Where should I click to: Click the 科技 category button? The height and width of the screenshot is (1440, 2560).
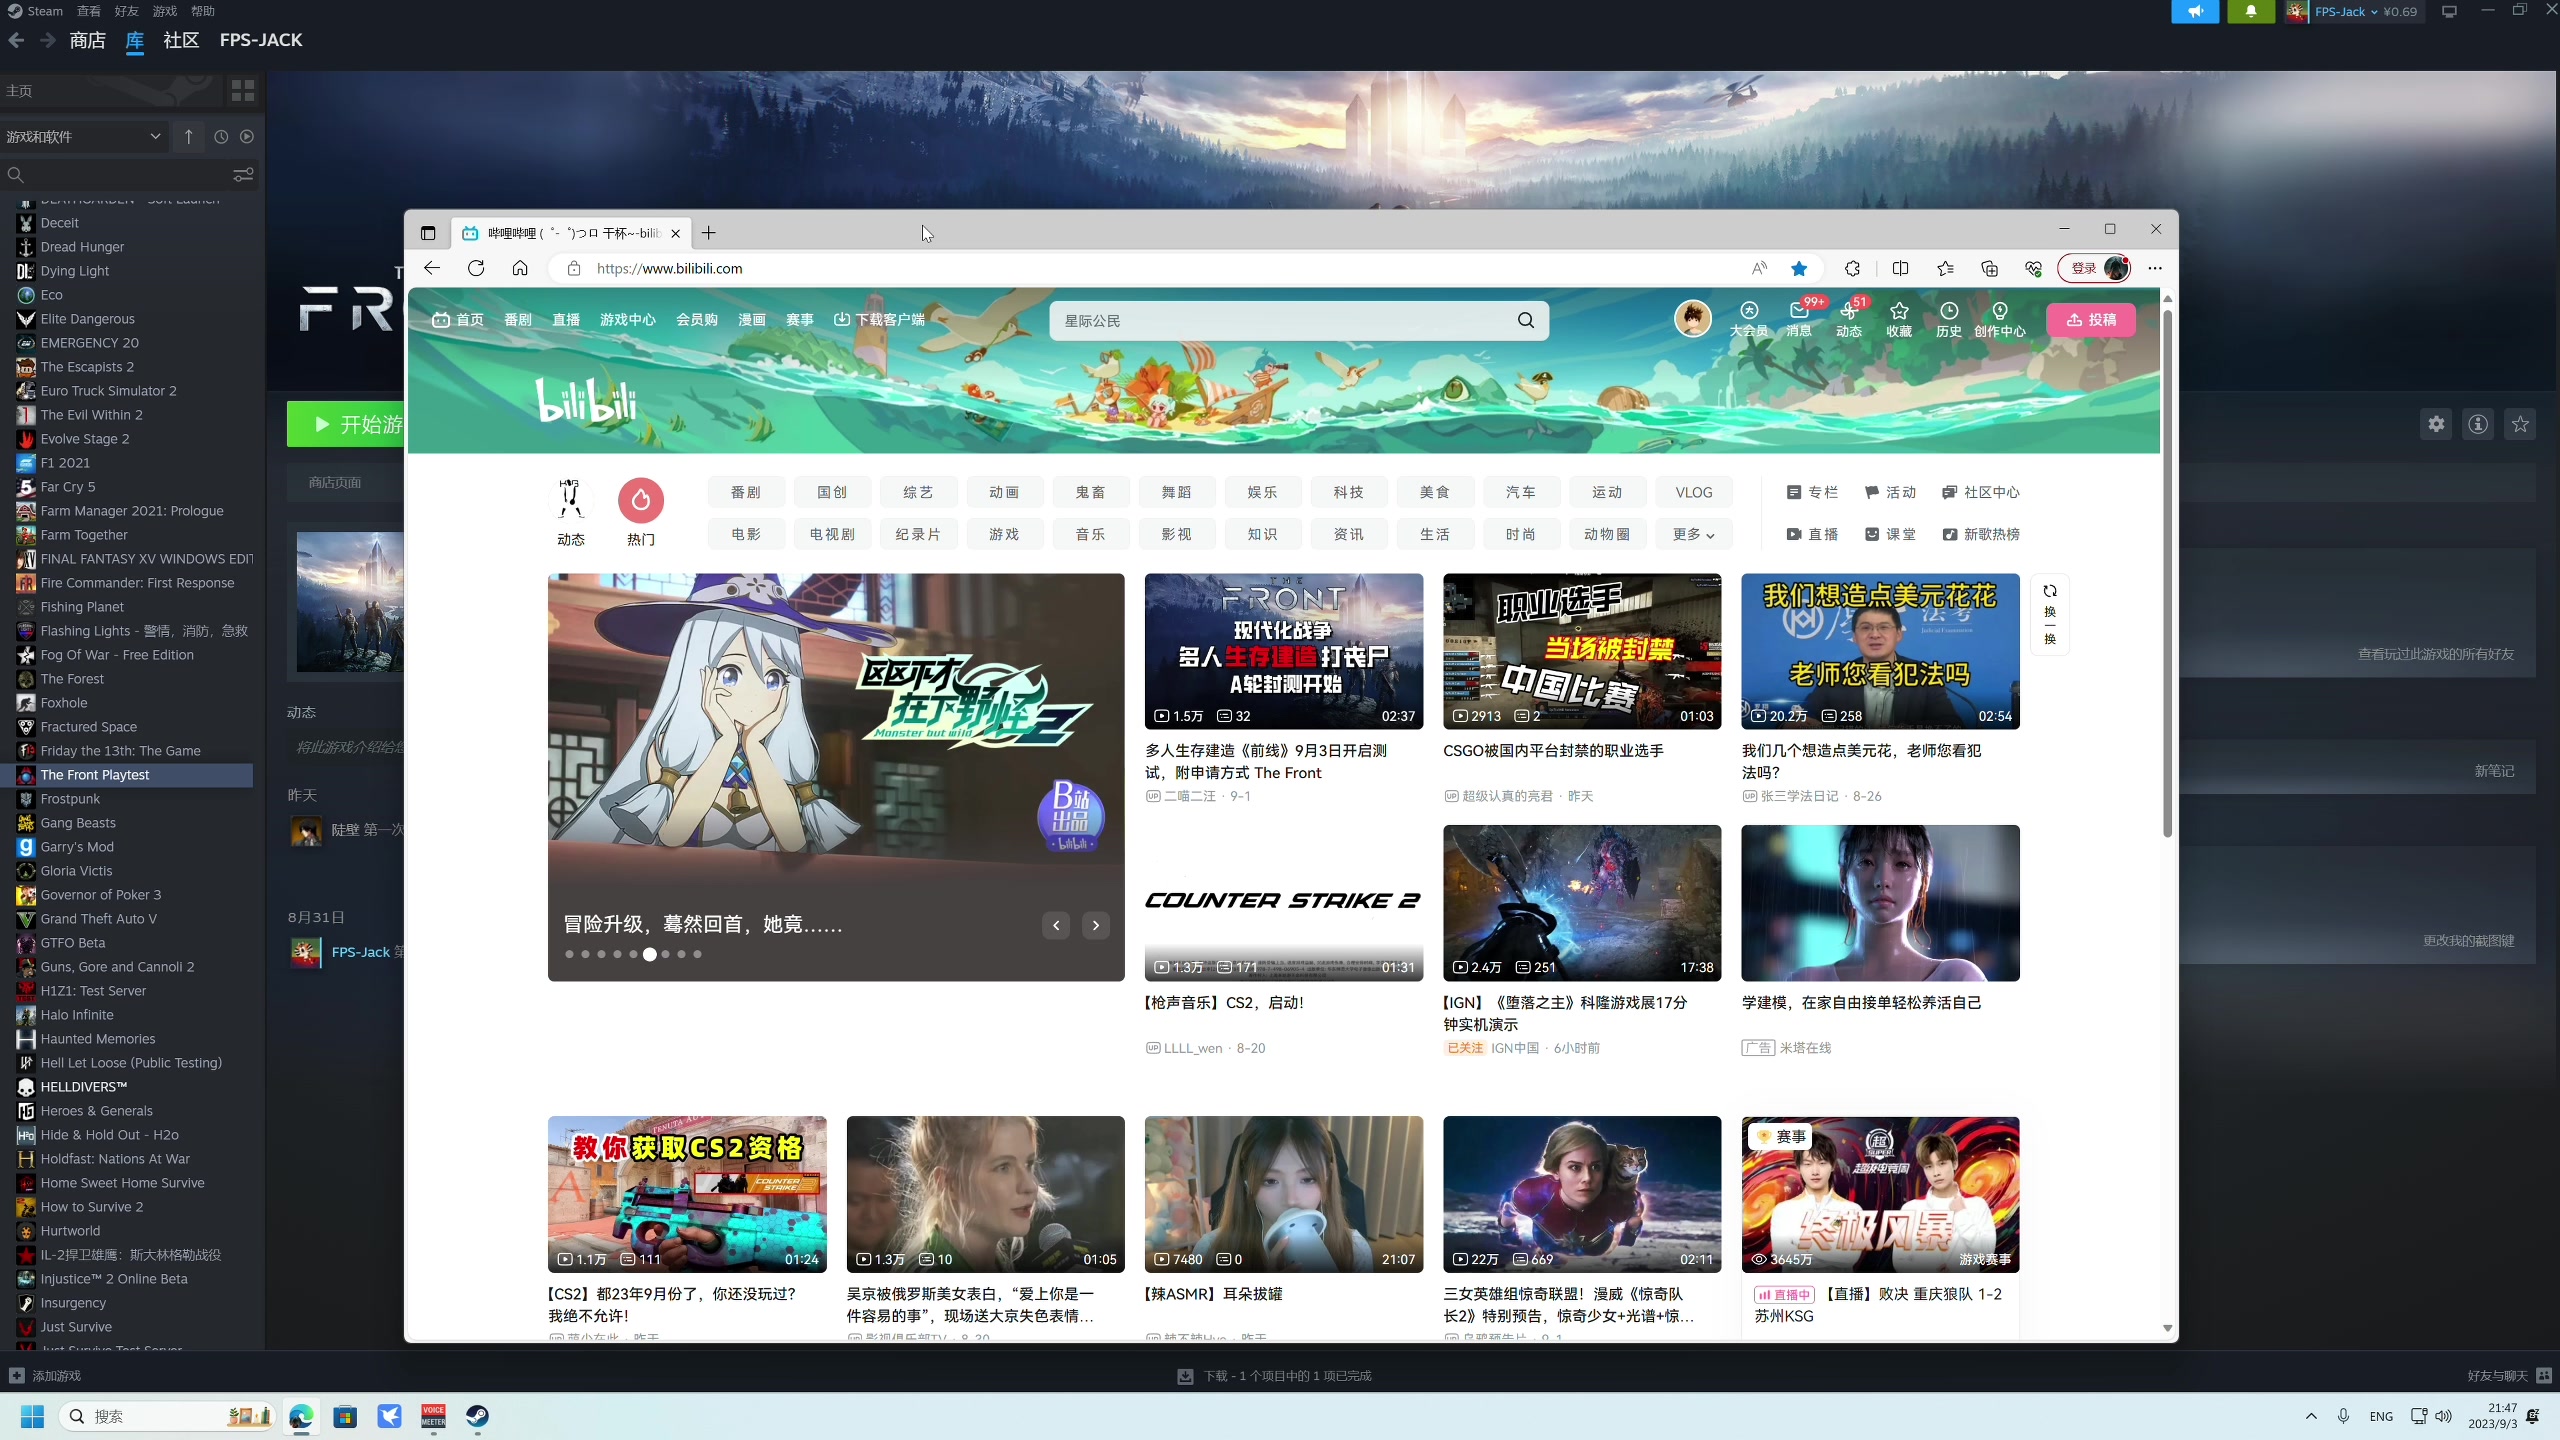[1348, 492]
